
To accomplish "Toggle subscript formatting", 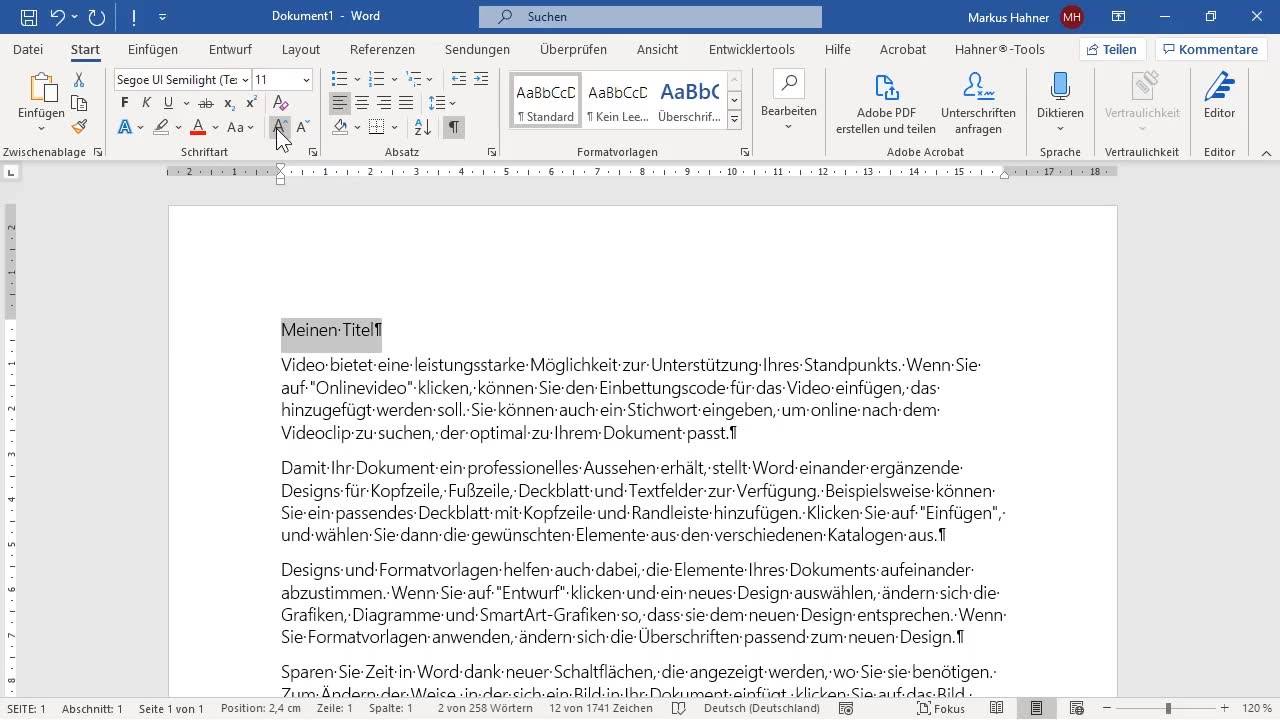I will pyautogui.click(x=229, y=103).
